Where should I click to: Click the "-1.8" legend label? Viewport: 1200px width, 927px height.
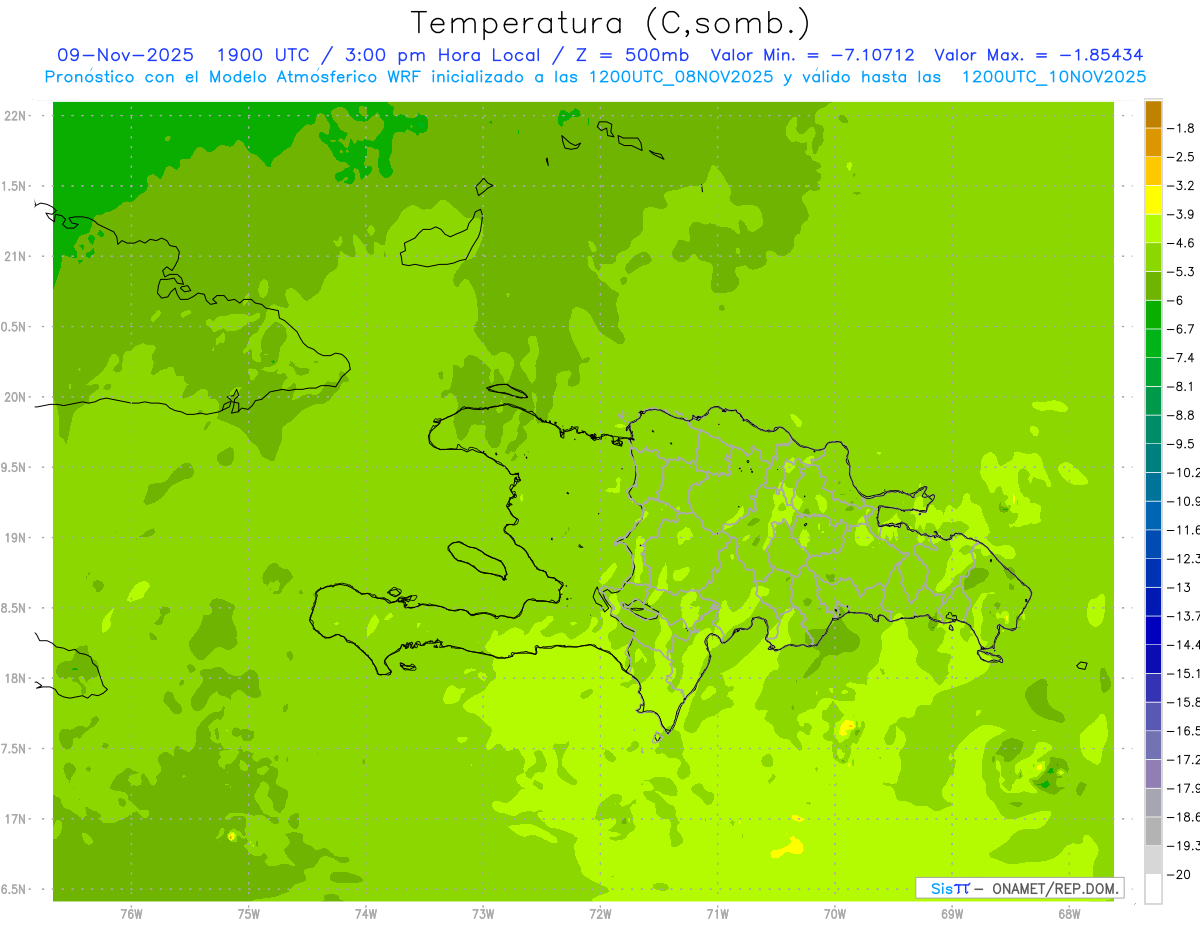1183,128
